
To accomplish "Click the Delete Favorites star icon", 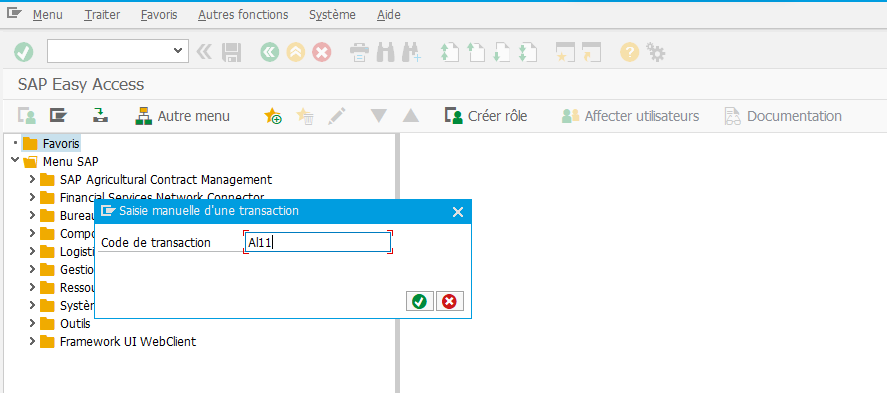I will pos(305,116).
